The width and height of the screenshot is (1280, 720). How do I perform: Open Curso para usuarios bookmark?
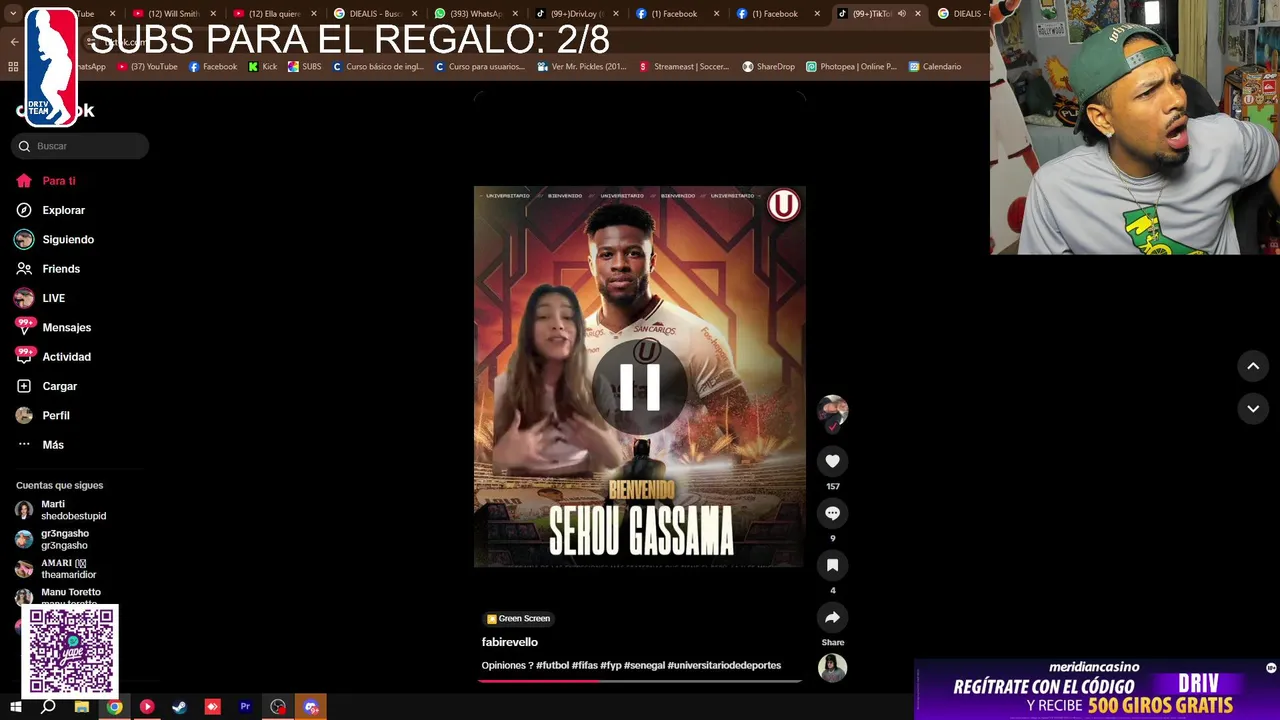pyautogui.click(x=479, y=67)
